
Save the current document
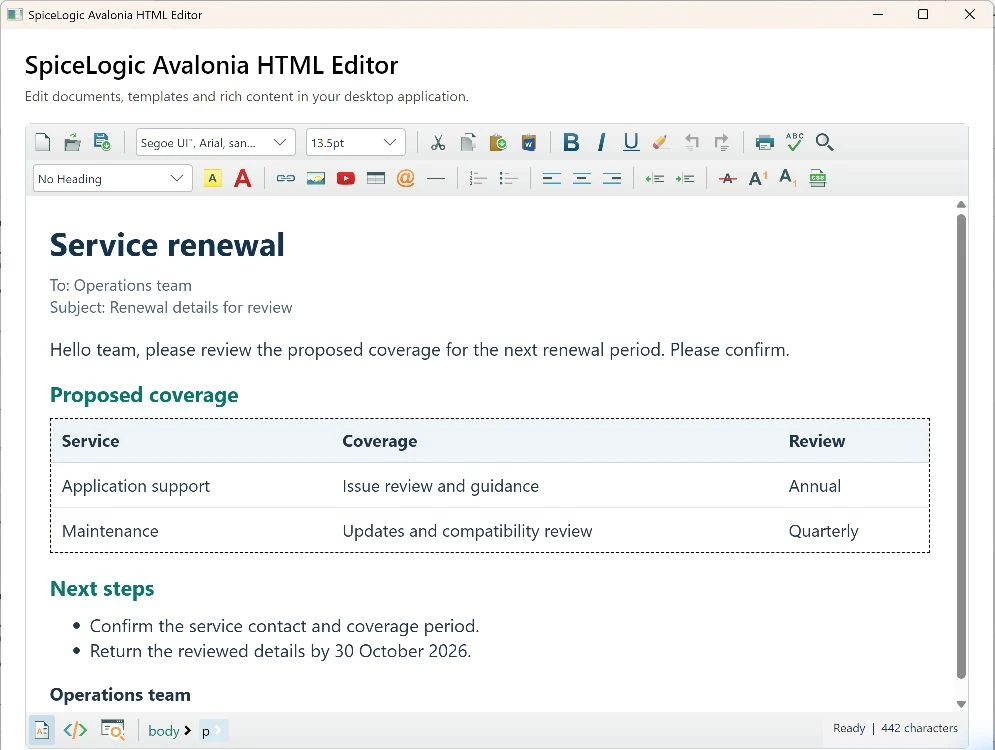click(102, 142)
